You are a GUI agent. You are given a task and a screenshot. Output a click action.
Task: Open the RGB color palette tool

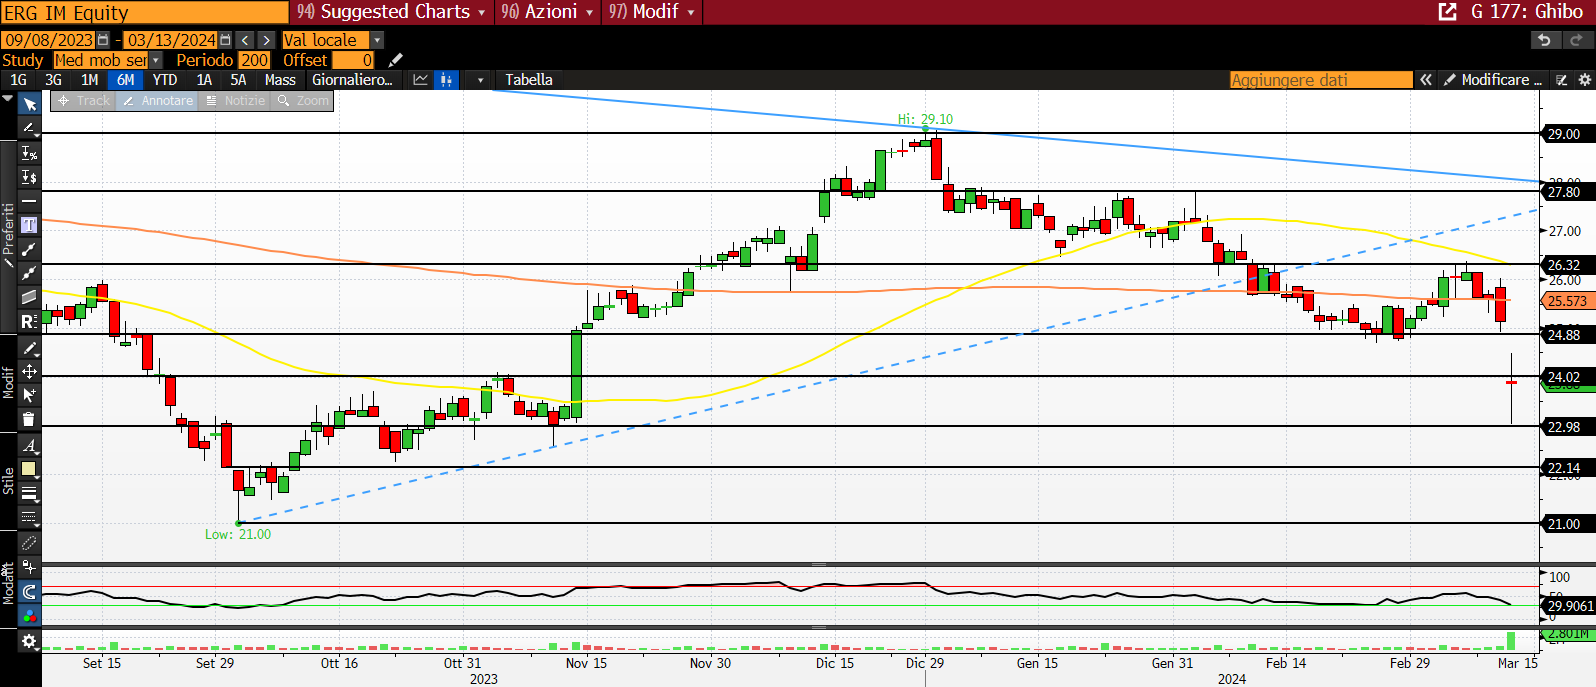coord(29,615)
